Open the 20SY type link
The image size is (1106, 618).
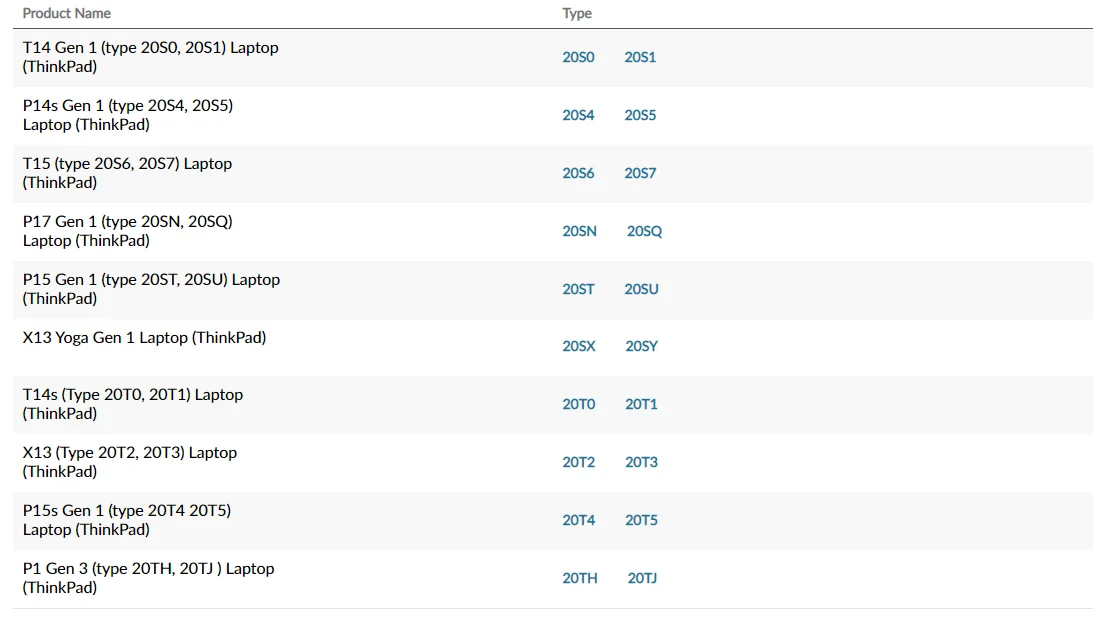click(x=641, y=346)
